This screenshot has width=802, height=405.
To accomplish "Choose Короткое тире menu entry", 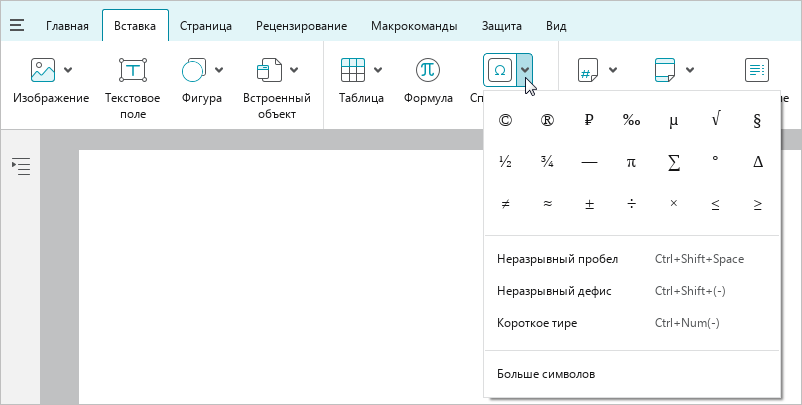I will tap(632, 323).
